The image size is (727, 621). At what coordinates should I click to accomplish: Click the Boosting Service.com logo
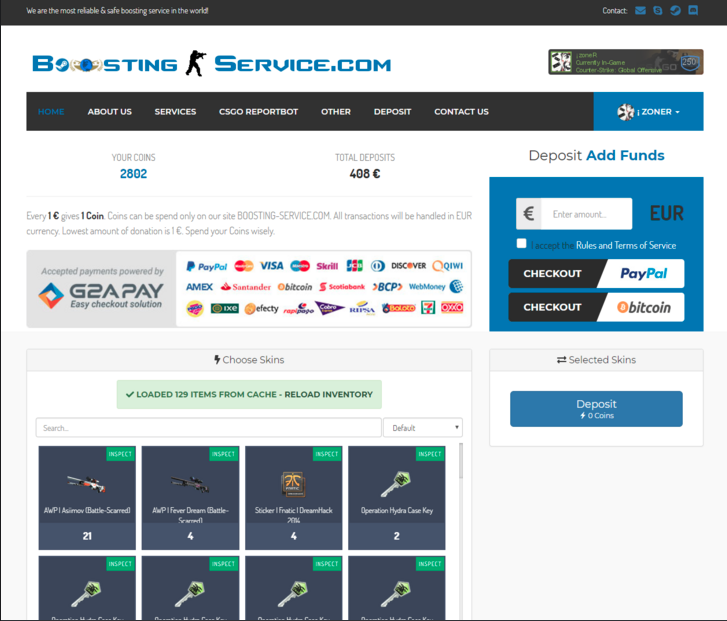point(211,64)
